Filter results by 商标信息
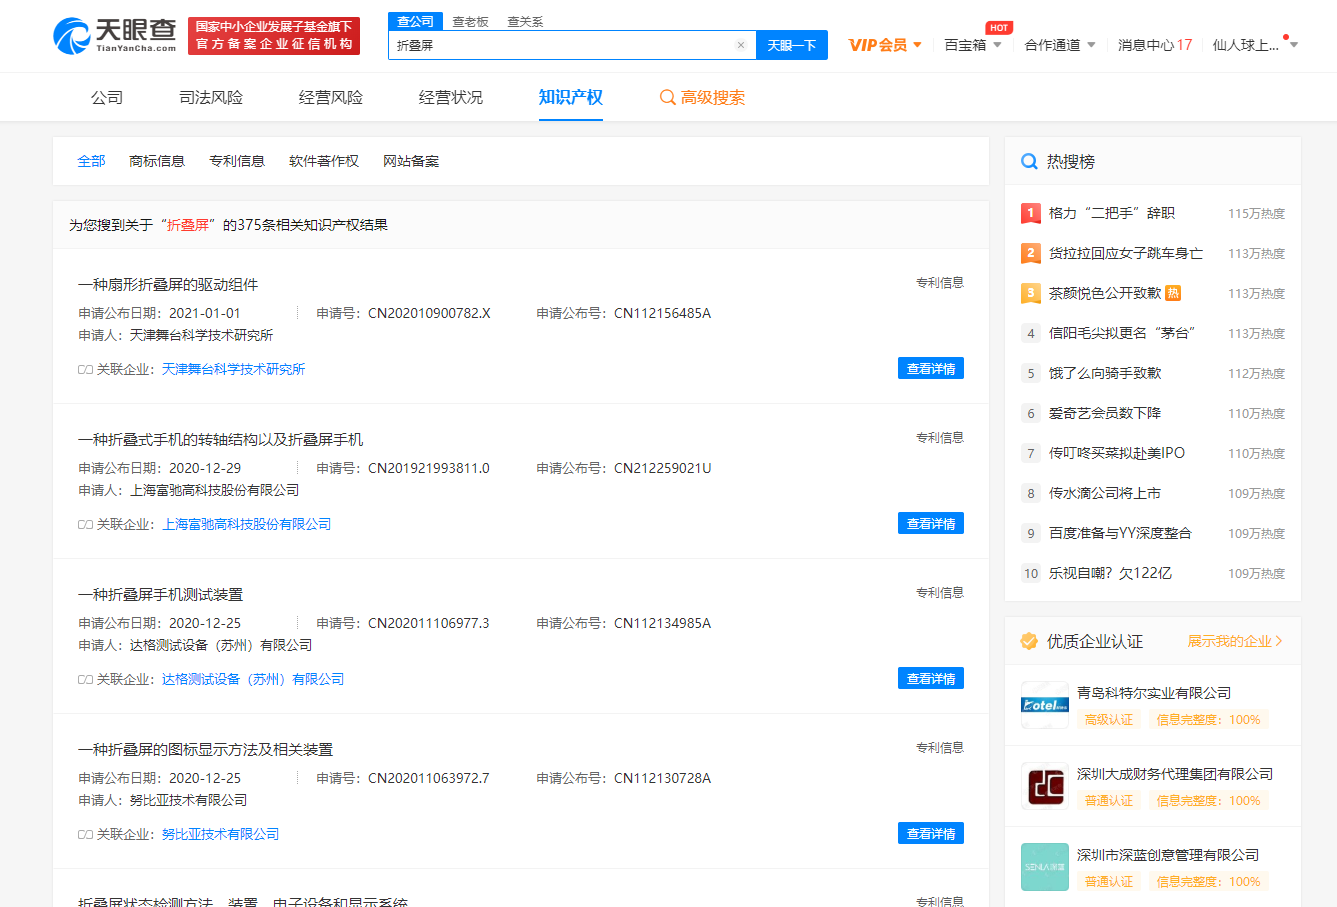1337x907 pixels. click(x=157, y=161)
